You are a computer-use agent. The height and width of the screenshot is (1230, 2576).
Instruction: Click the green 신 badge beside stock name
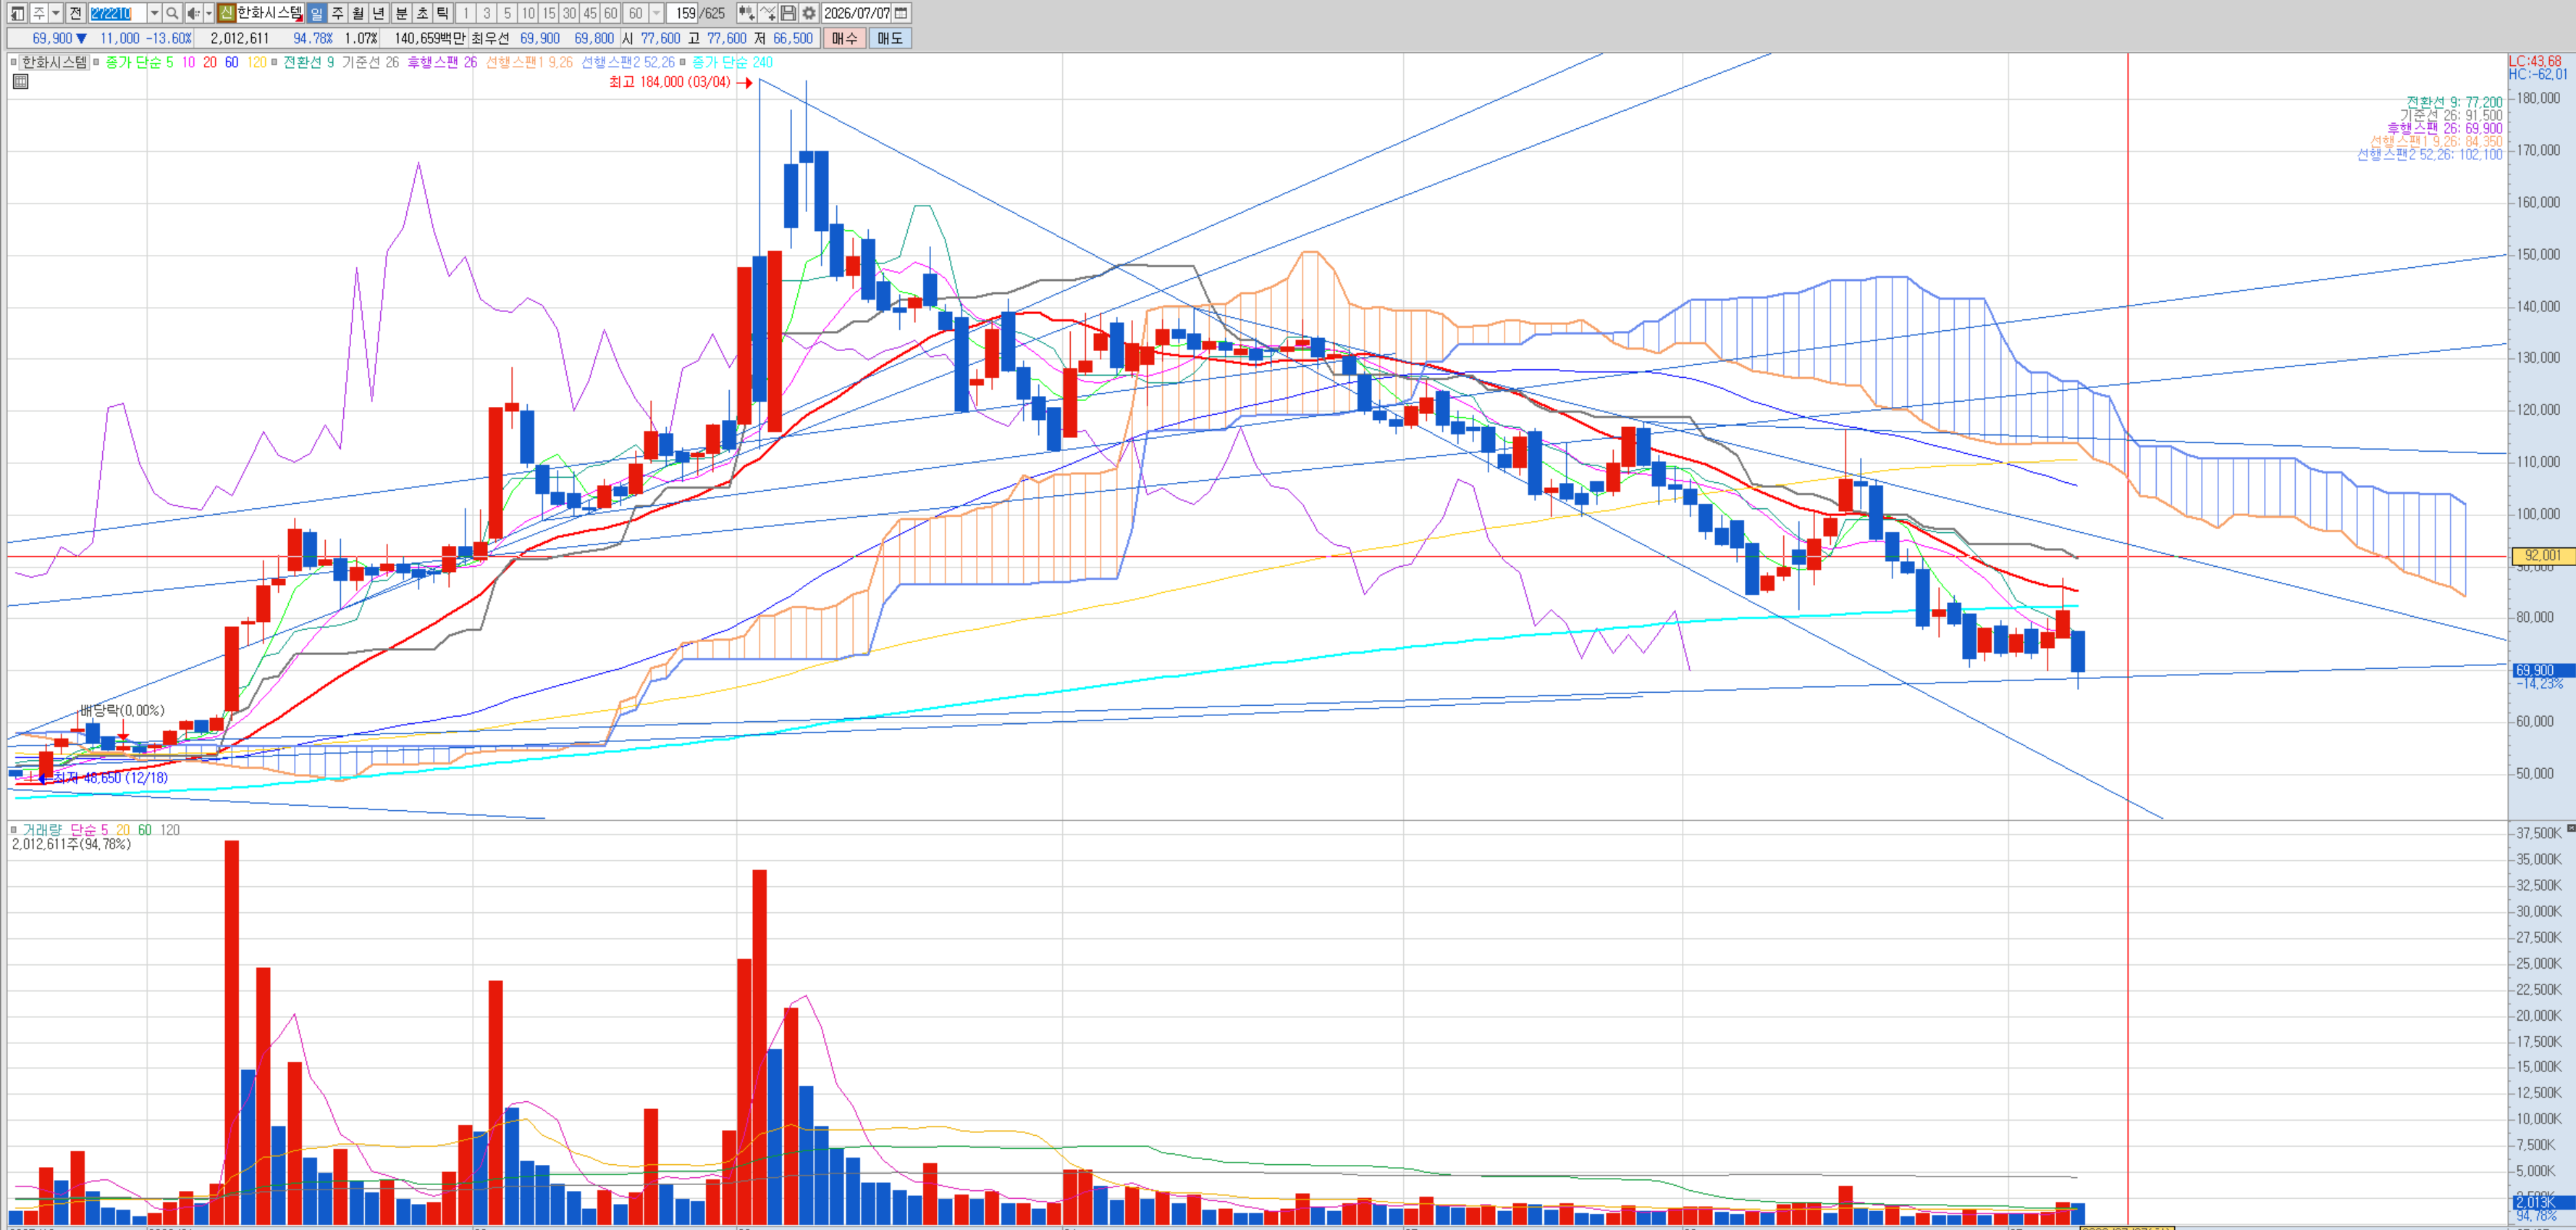point(226,13)
